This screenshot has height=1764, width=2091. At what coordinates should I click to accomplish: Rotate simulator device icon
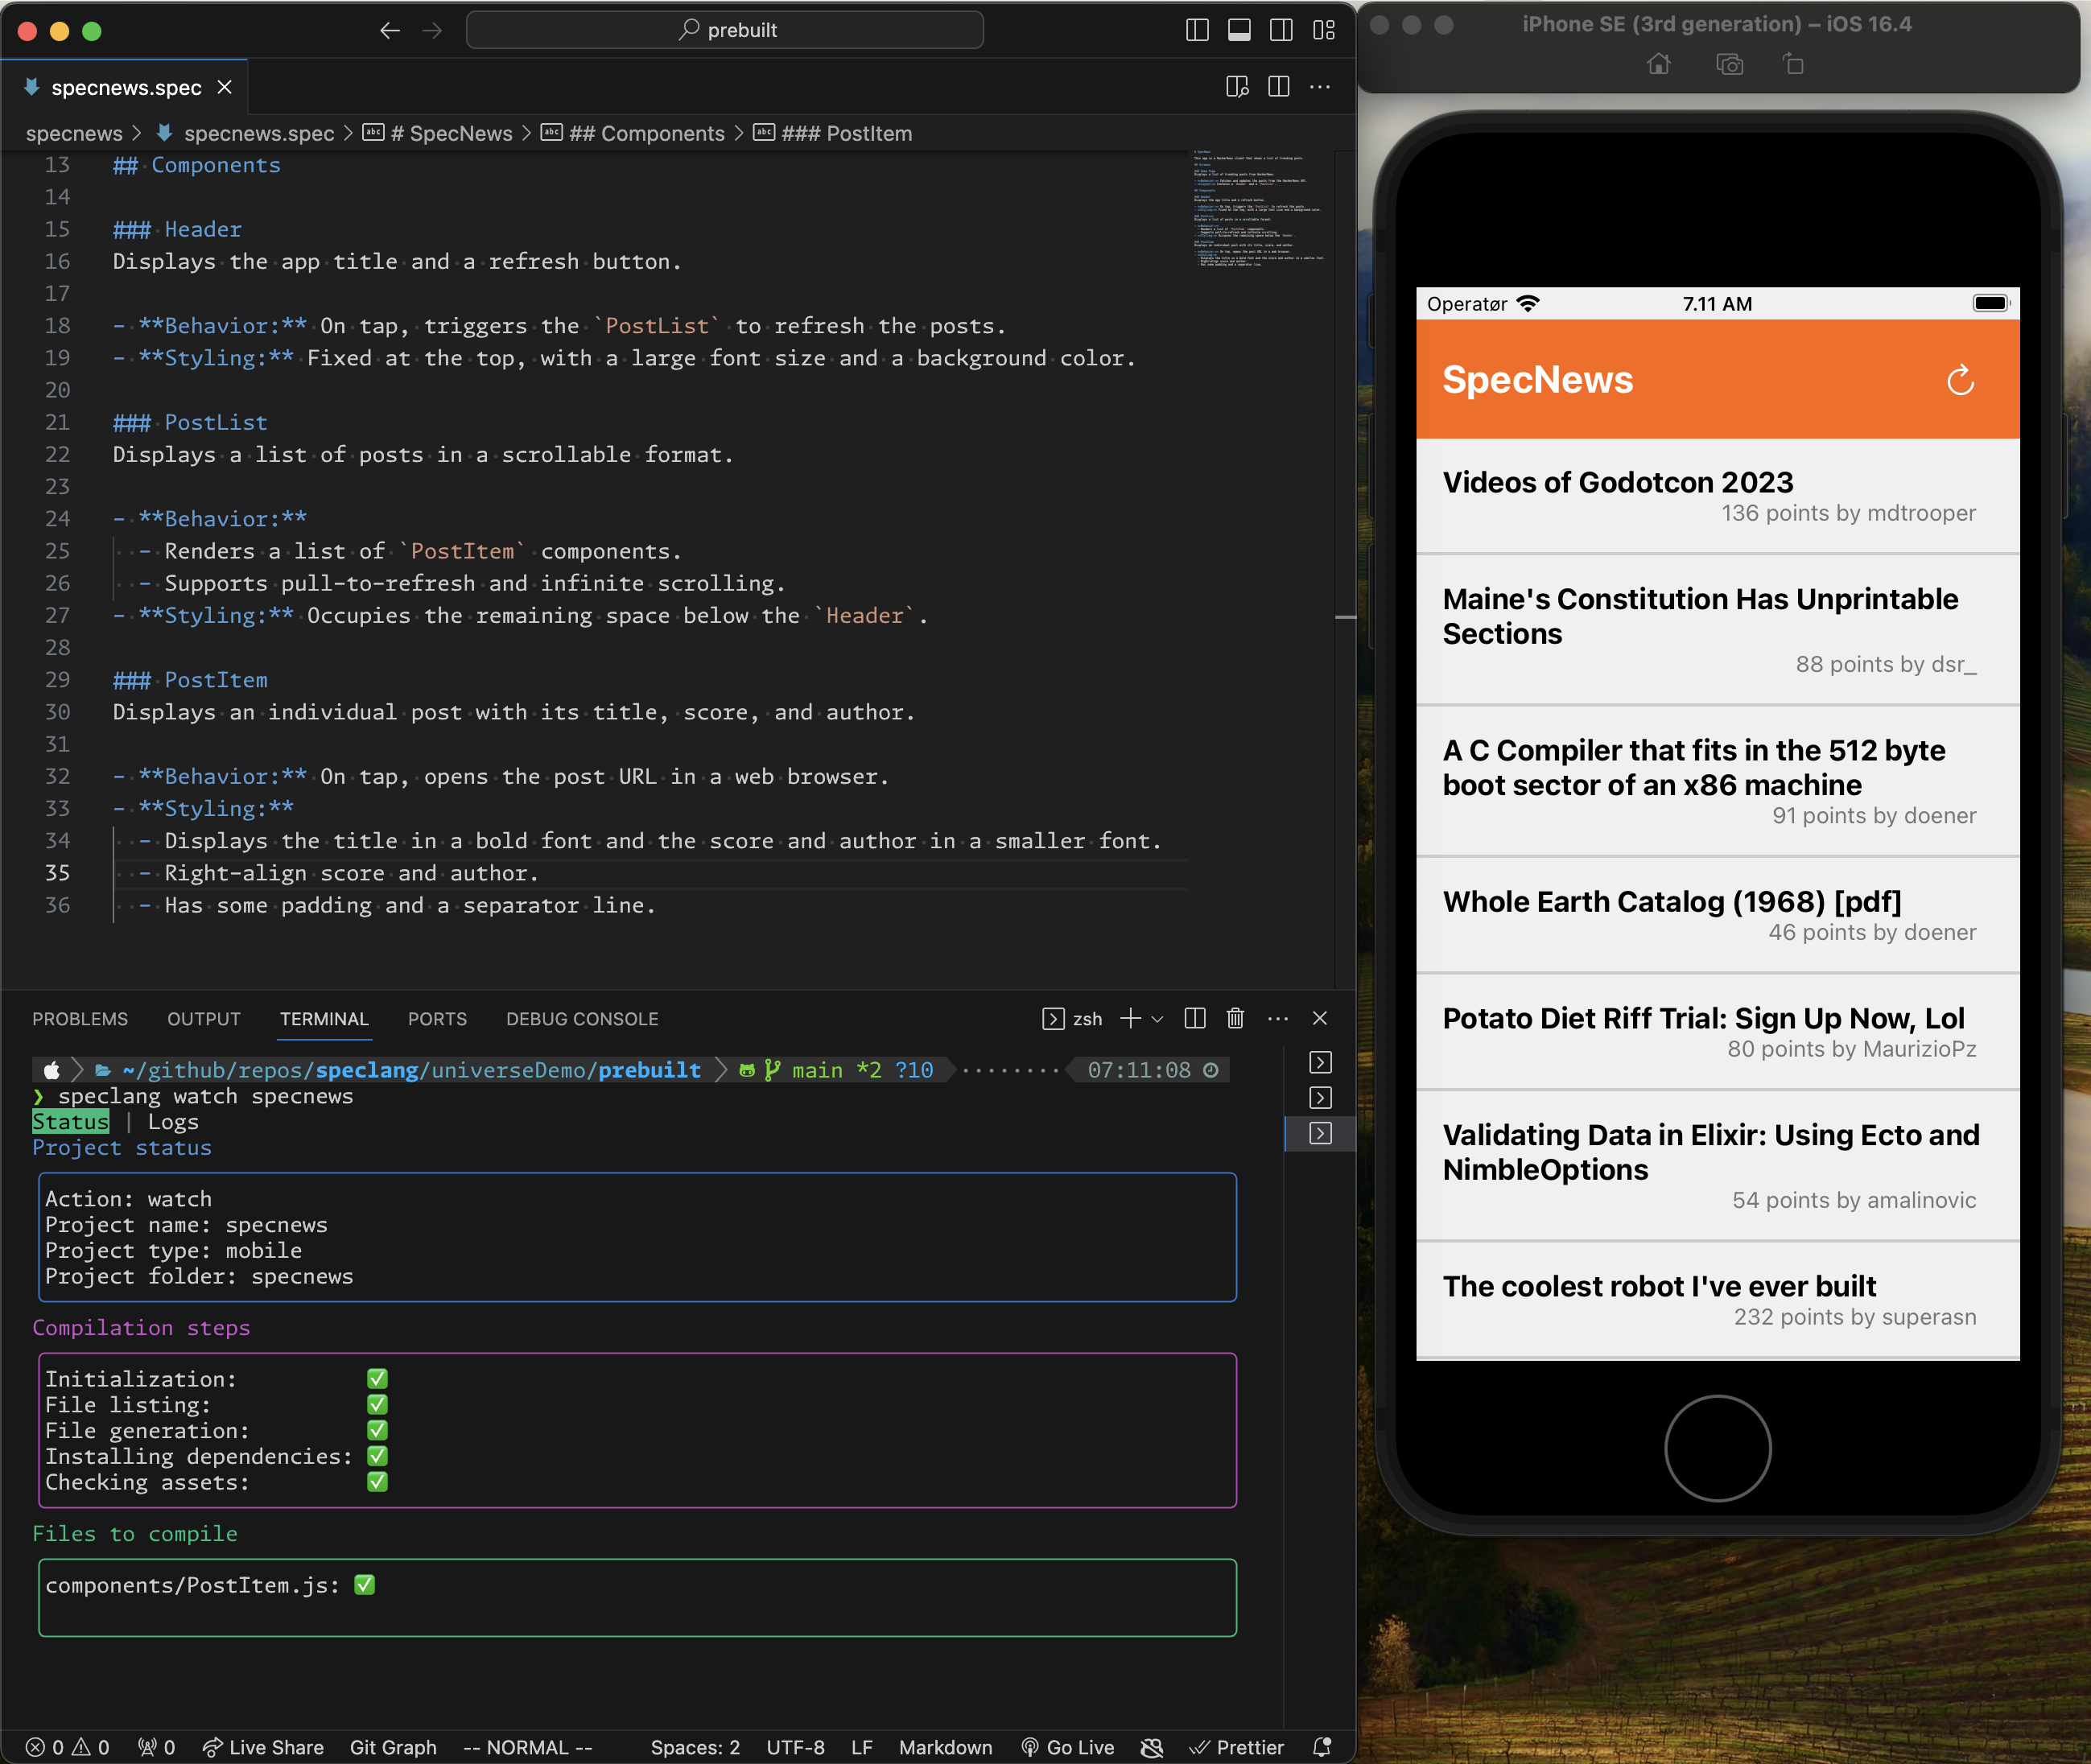click(1793, 64)
